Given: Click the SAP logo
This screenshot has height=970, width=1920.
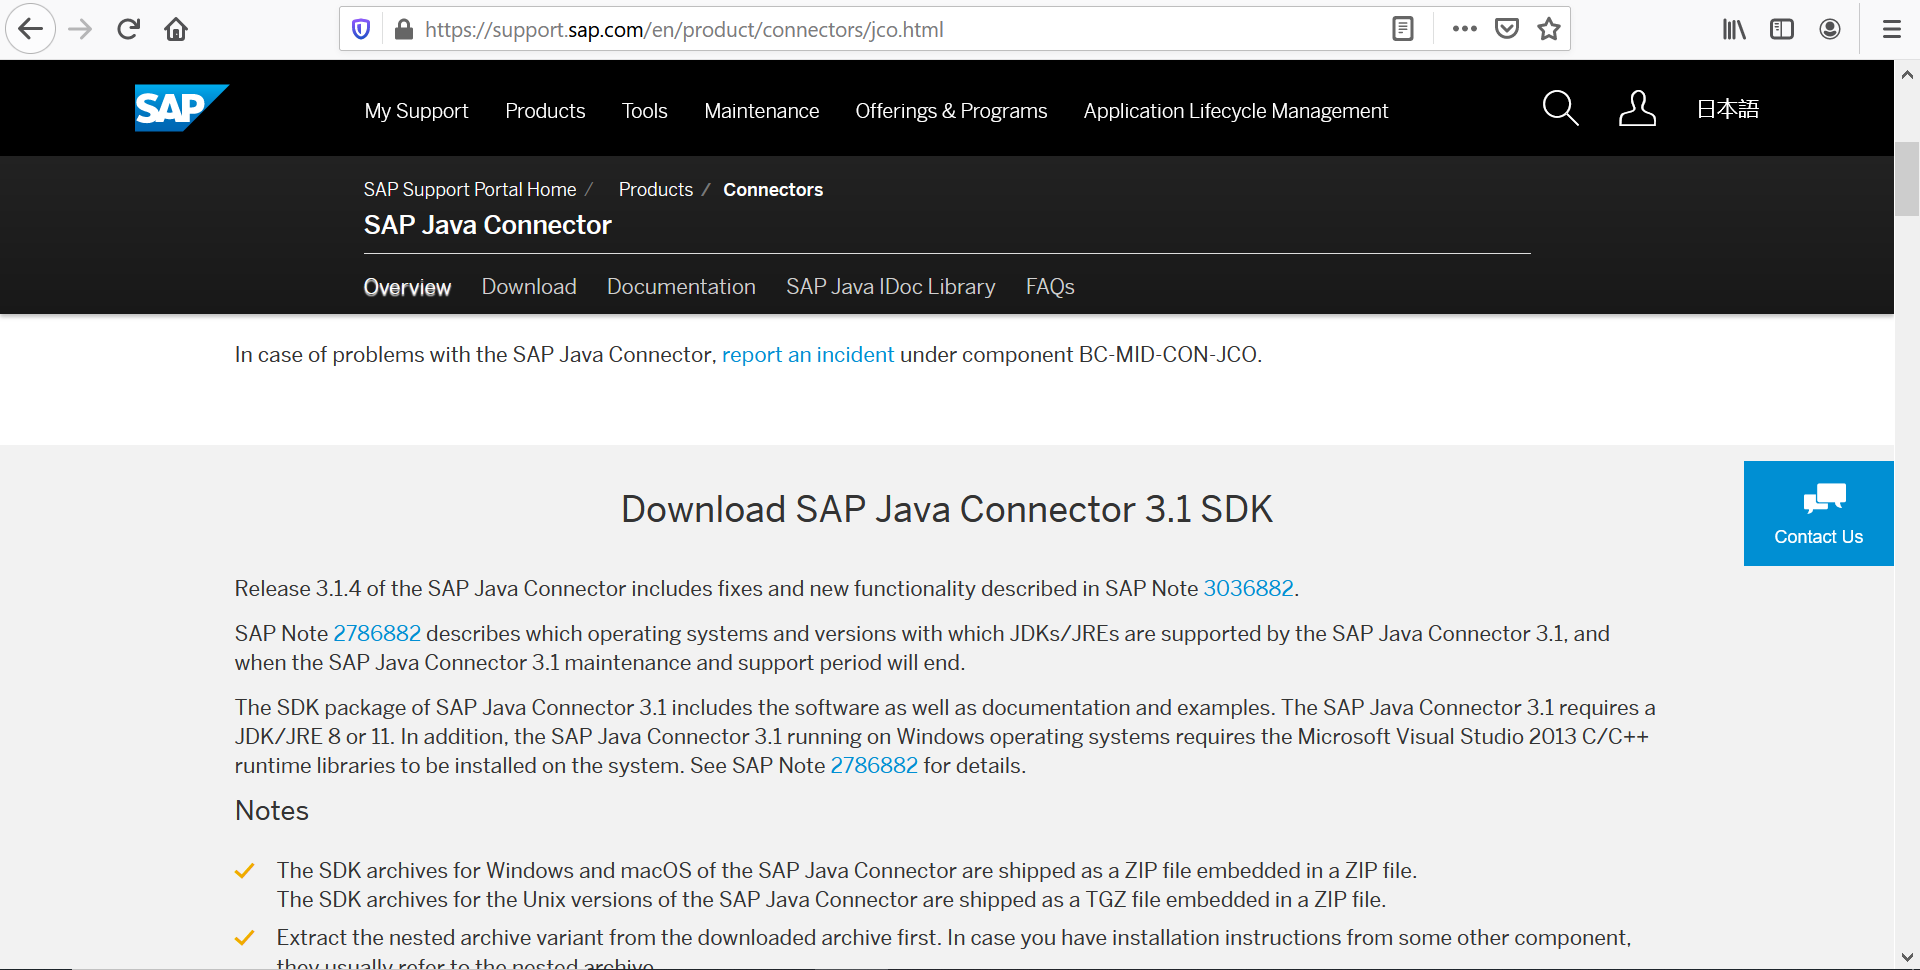Looking at the screenshot, I should pos(181,108).
